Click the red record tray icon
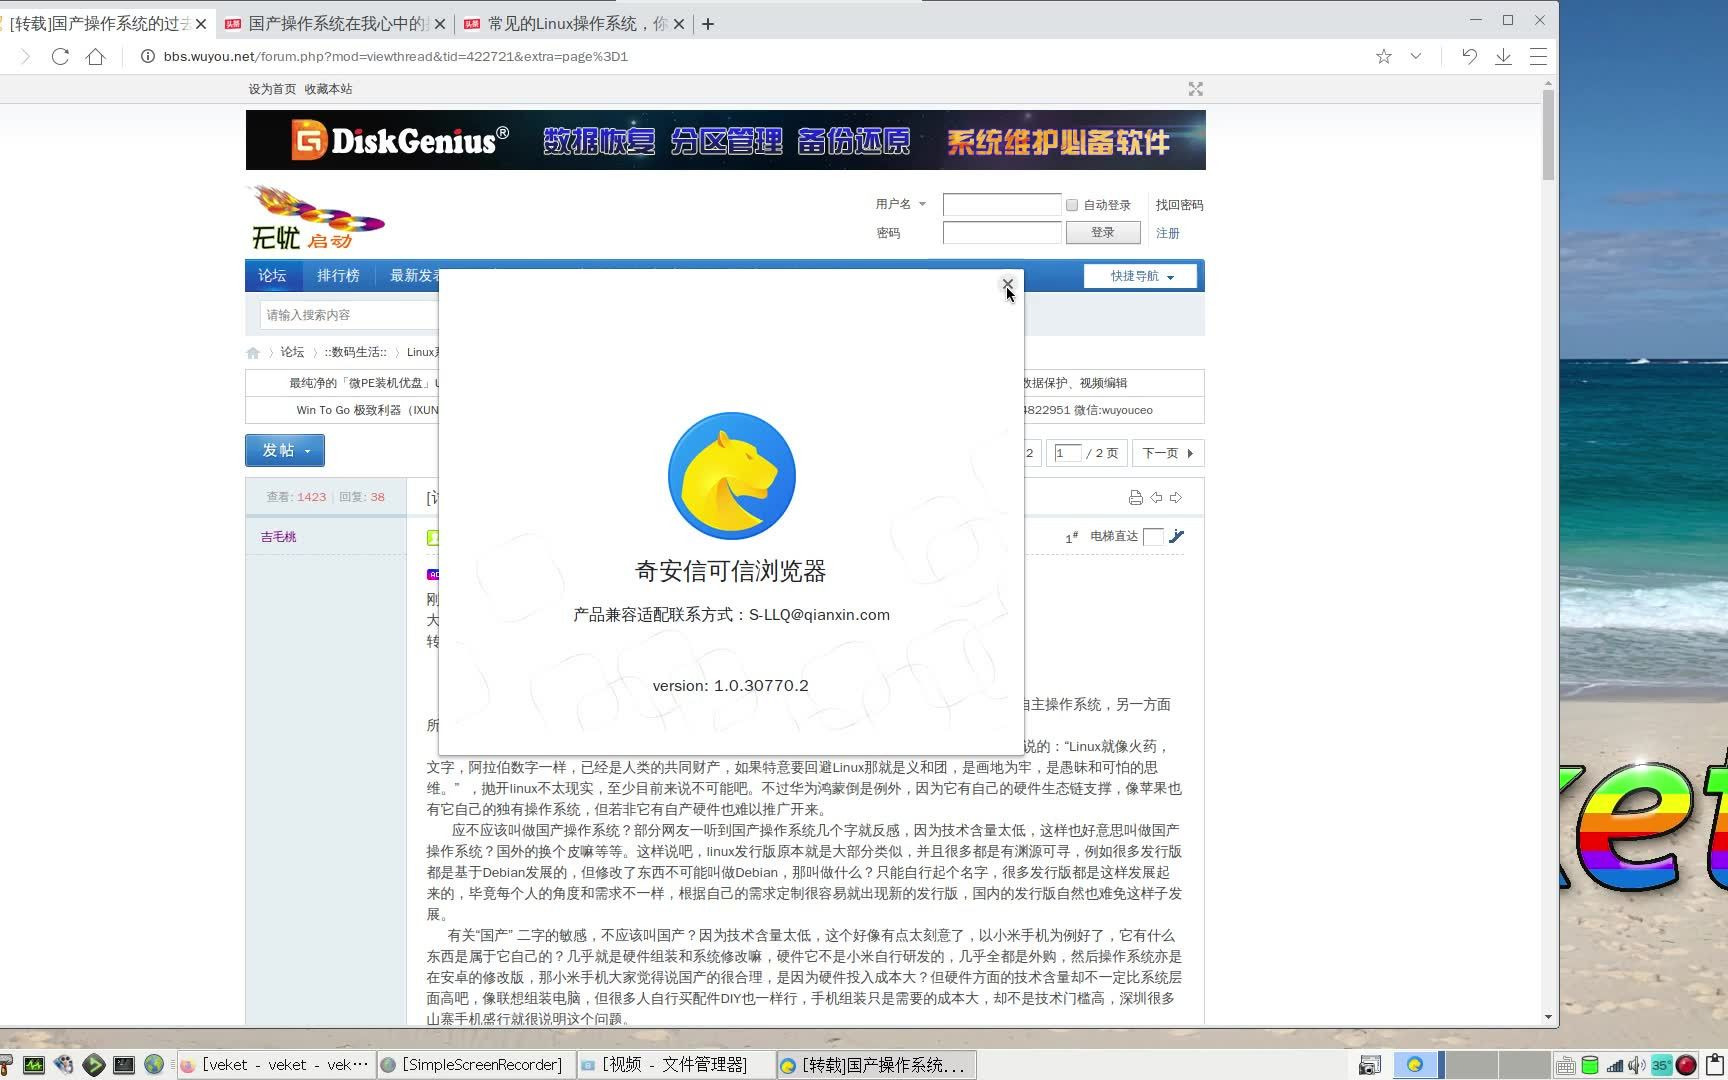This screenshot has width=1728, height=1080. 1686,1065
